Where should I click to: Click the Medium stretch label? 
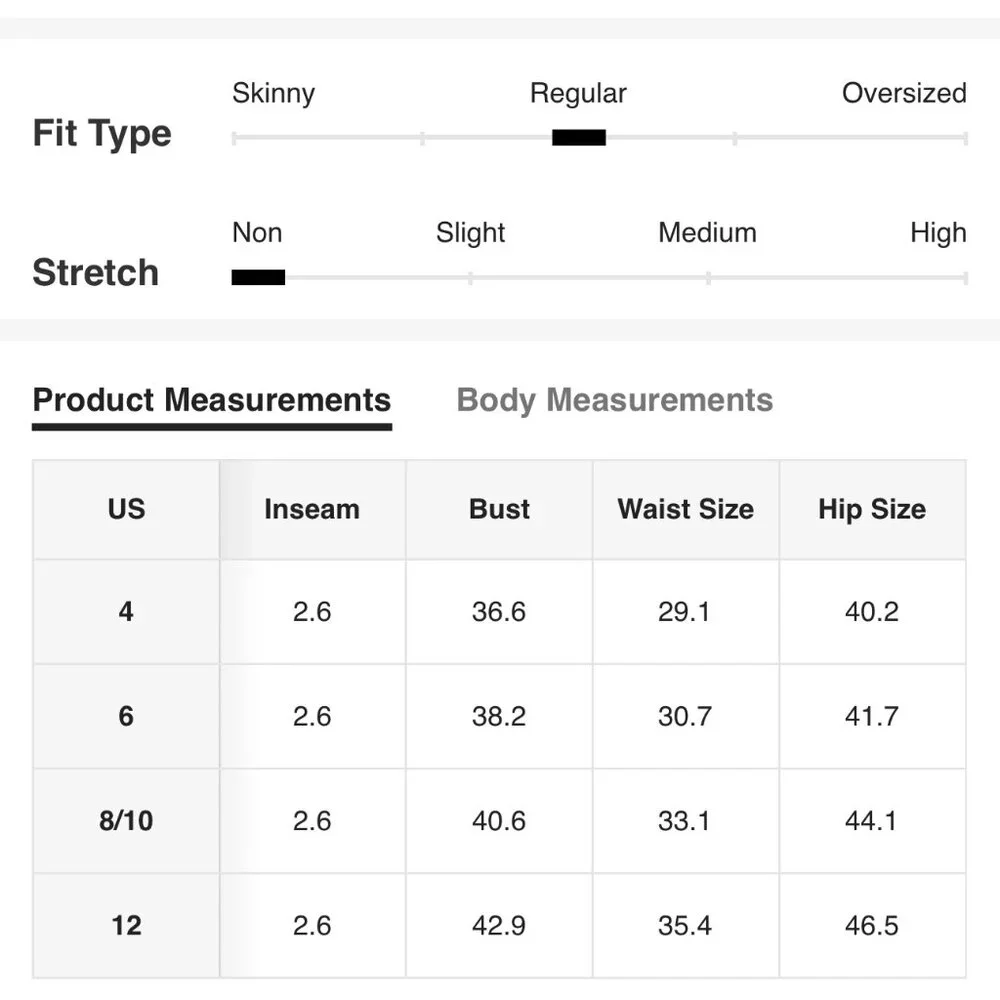(707, 233)
